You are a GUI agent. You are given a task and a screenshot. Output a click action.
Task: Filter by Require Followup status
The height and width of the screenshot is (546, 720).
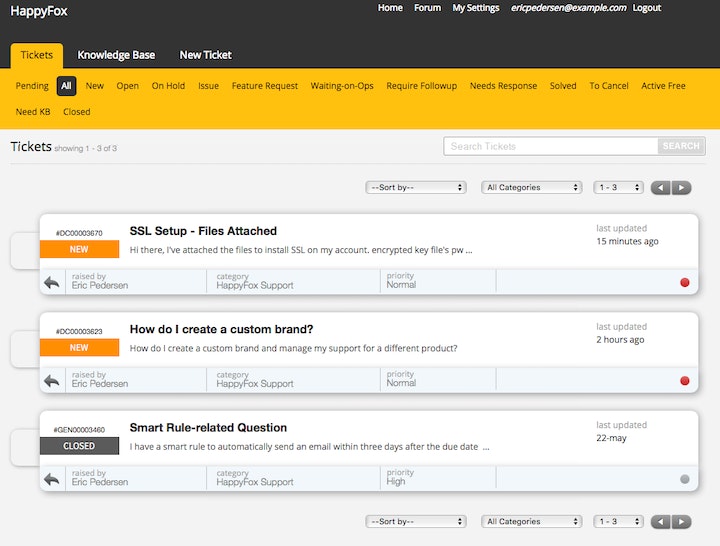coord(422,86)
